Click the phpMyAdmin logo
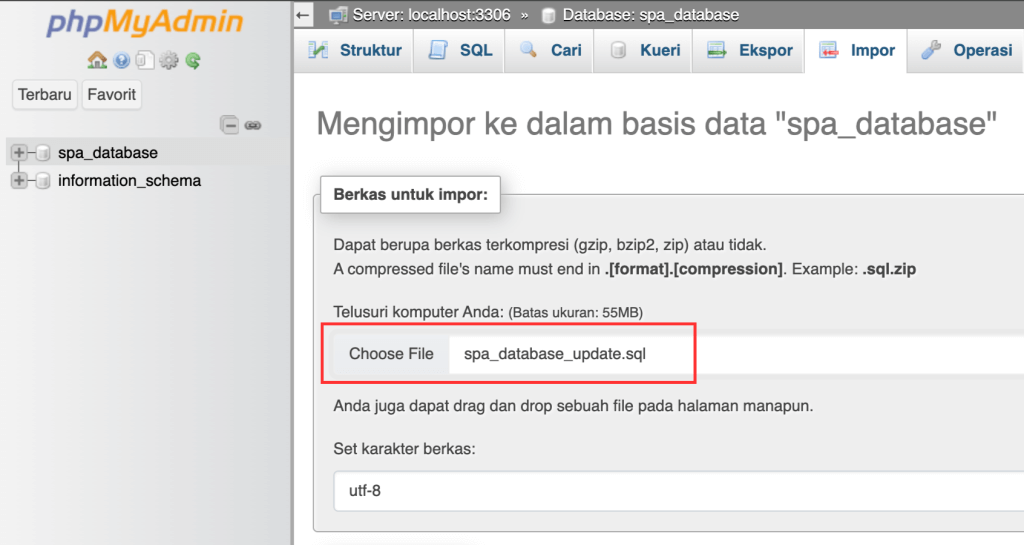This screenshot has height=545, width=1024. pyautogui.click(x=144, y=24)
